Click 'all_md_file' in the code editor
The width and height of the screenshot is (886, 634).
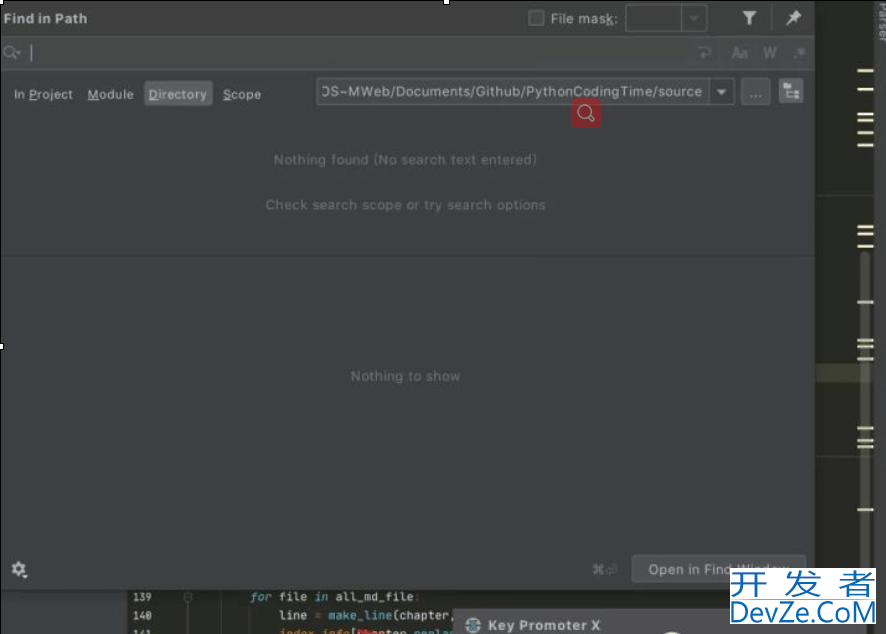374,597
